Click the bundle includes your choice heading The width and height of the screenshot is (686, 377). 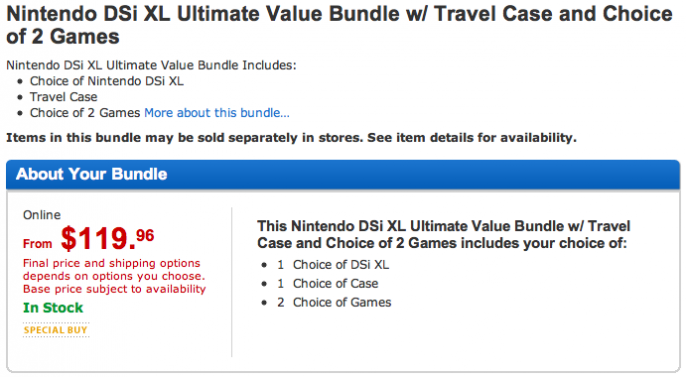pos(443,234)
